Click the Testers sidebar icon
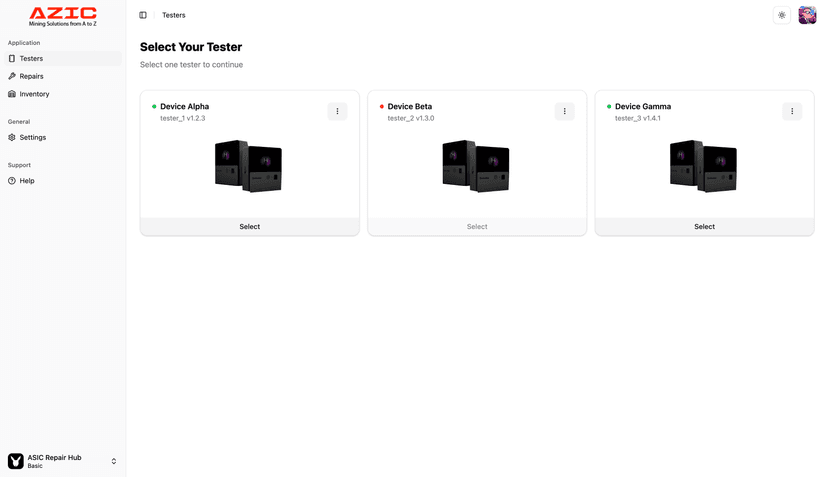This screenshot has width=828, height=477. click(x=12, y=59)
